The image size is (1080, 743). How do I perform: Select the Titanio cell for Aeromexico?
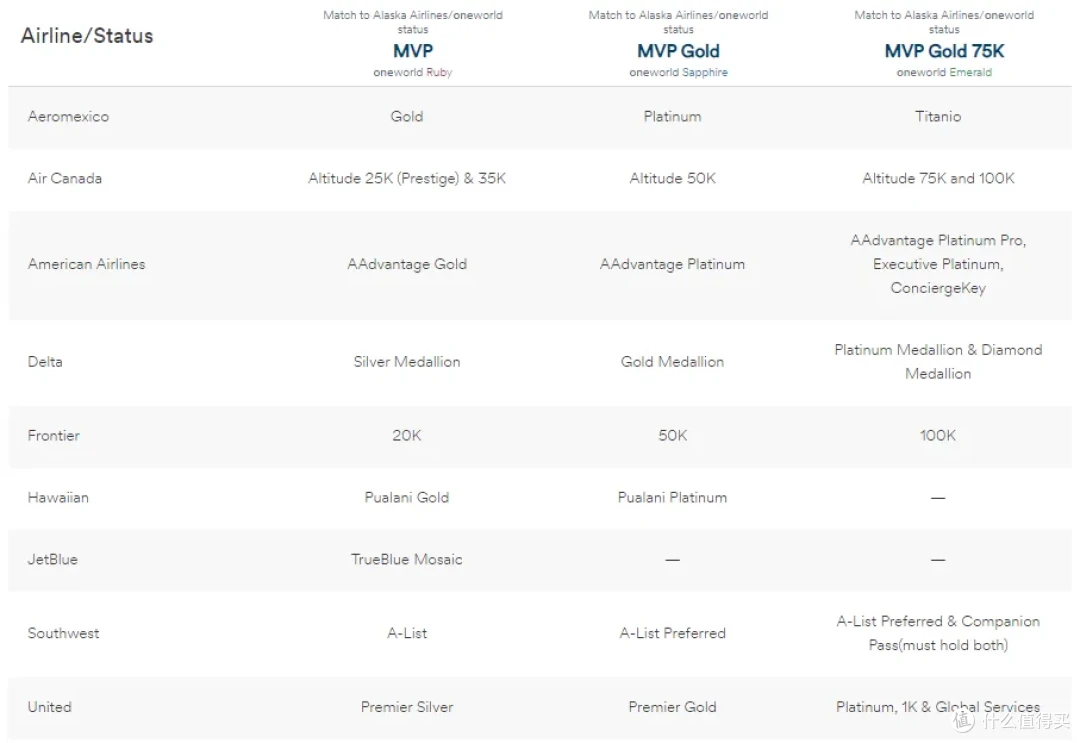tap(937, 116)
